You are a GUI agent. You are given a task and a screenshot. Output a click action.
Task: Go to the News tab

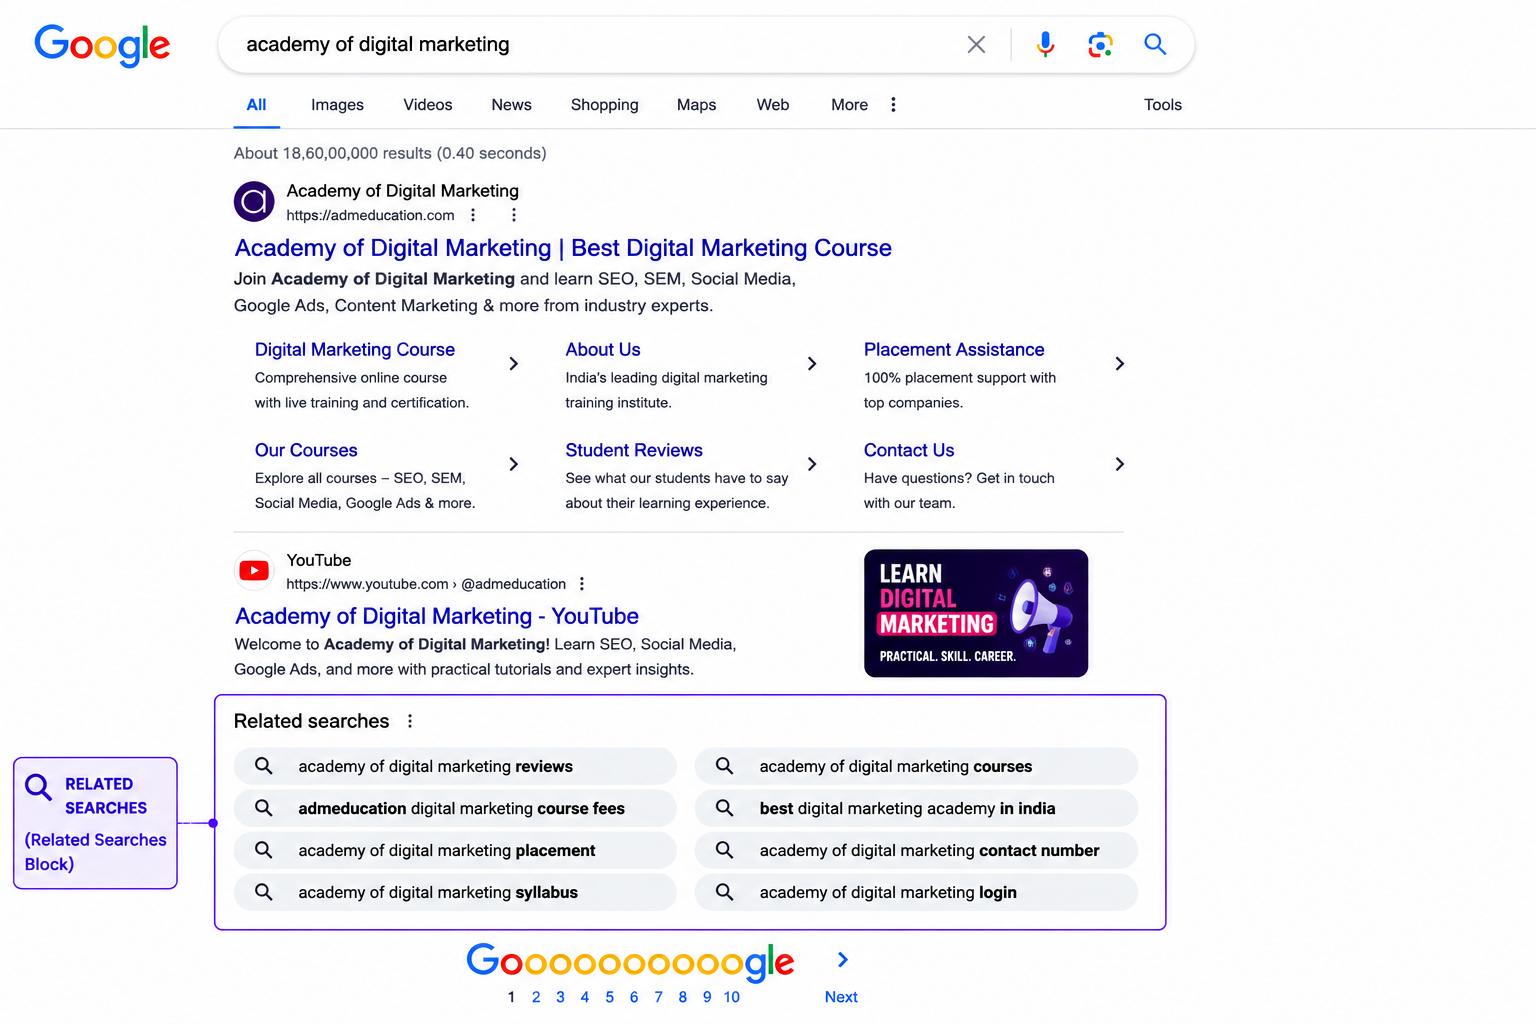[x=511, y=105]
